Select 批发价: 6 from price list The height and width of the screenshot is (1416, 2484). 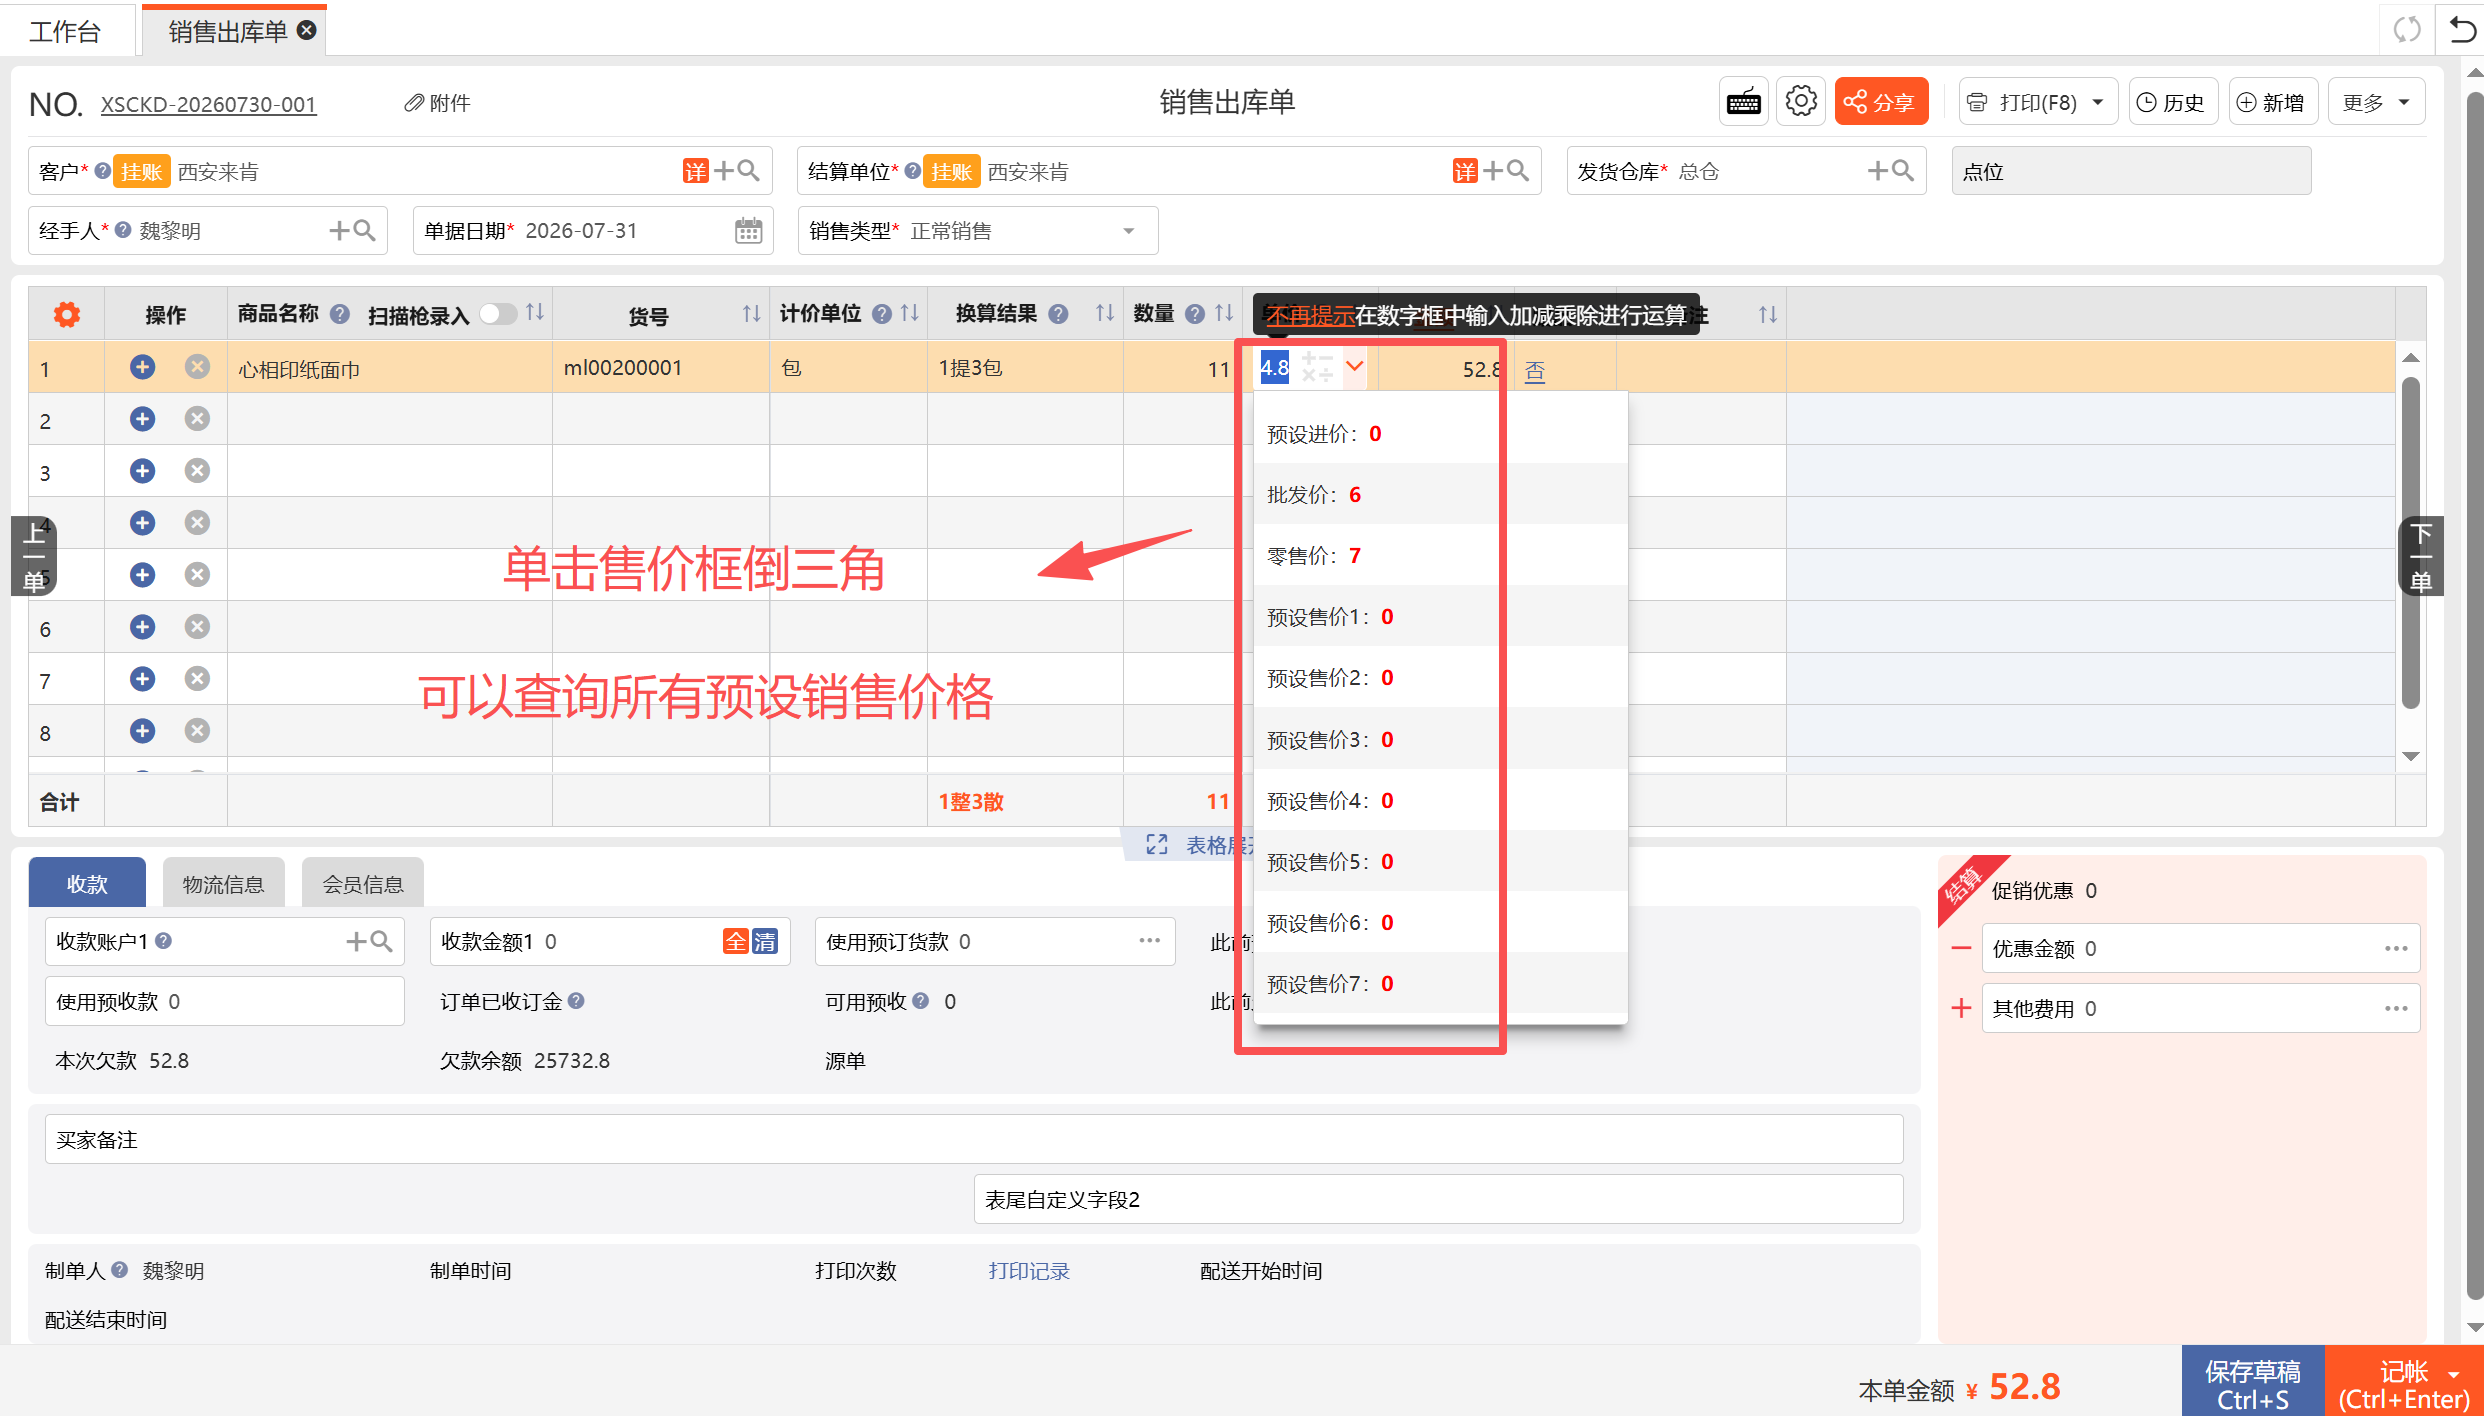[x=1440, y=495]
